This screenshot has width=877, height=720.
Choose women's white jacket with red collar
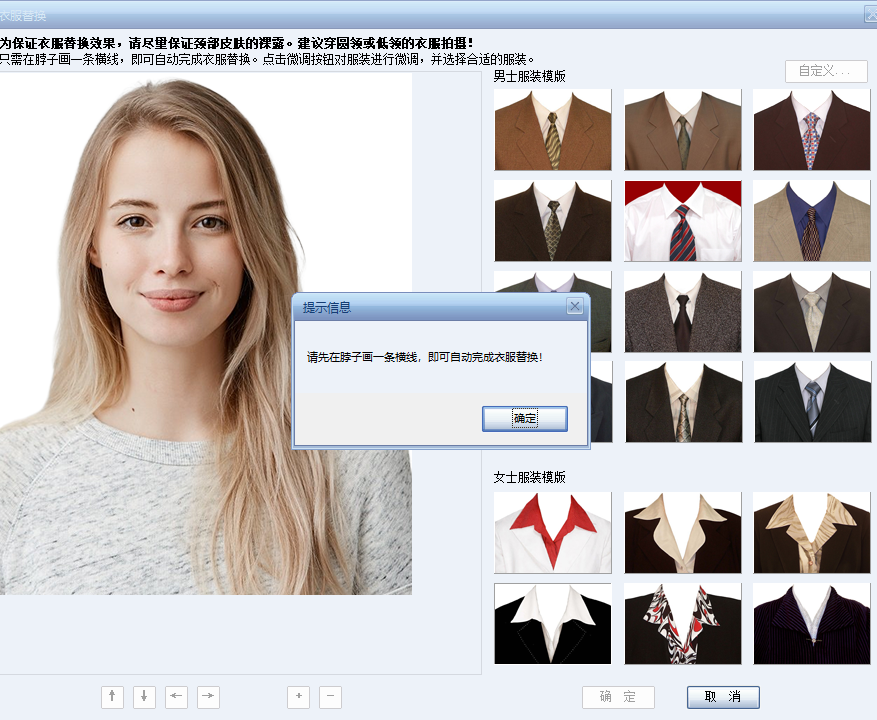click(x=553, y=533)
